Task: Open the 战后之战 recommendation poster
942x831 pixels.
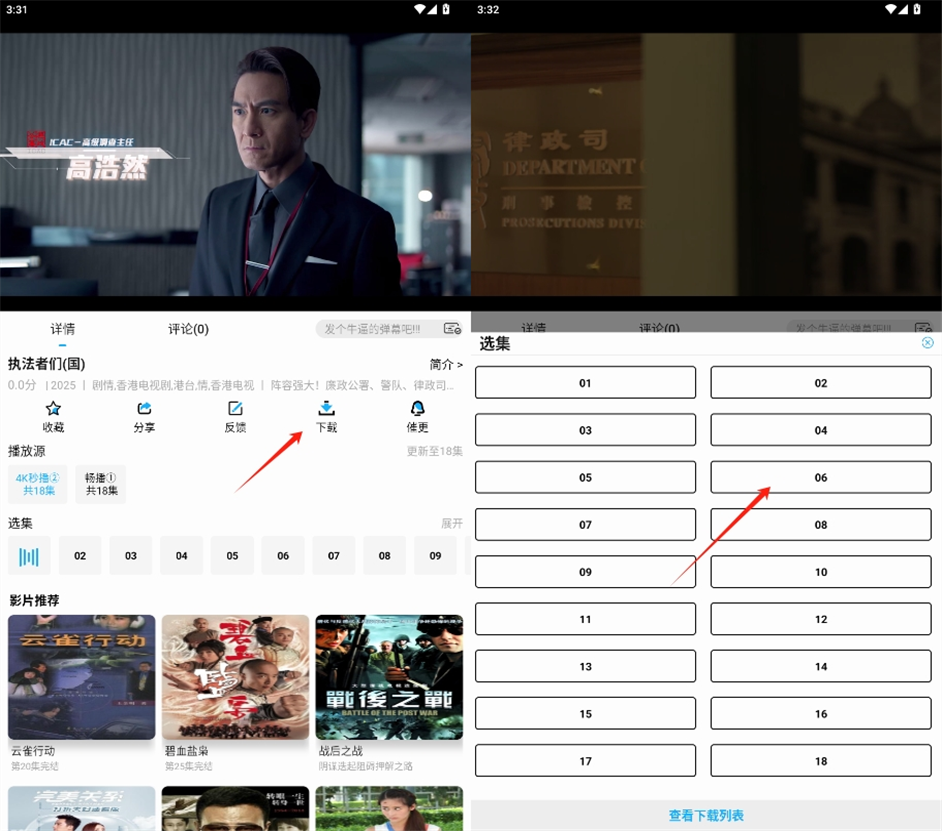Action: [389, 677]
